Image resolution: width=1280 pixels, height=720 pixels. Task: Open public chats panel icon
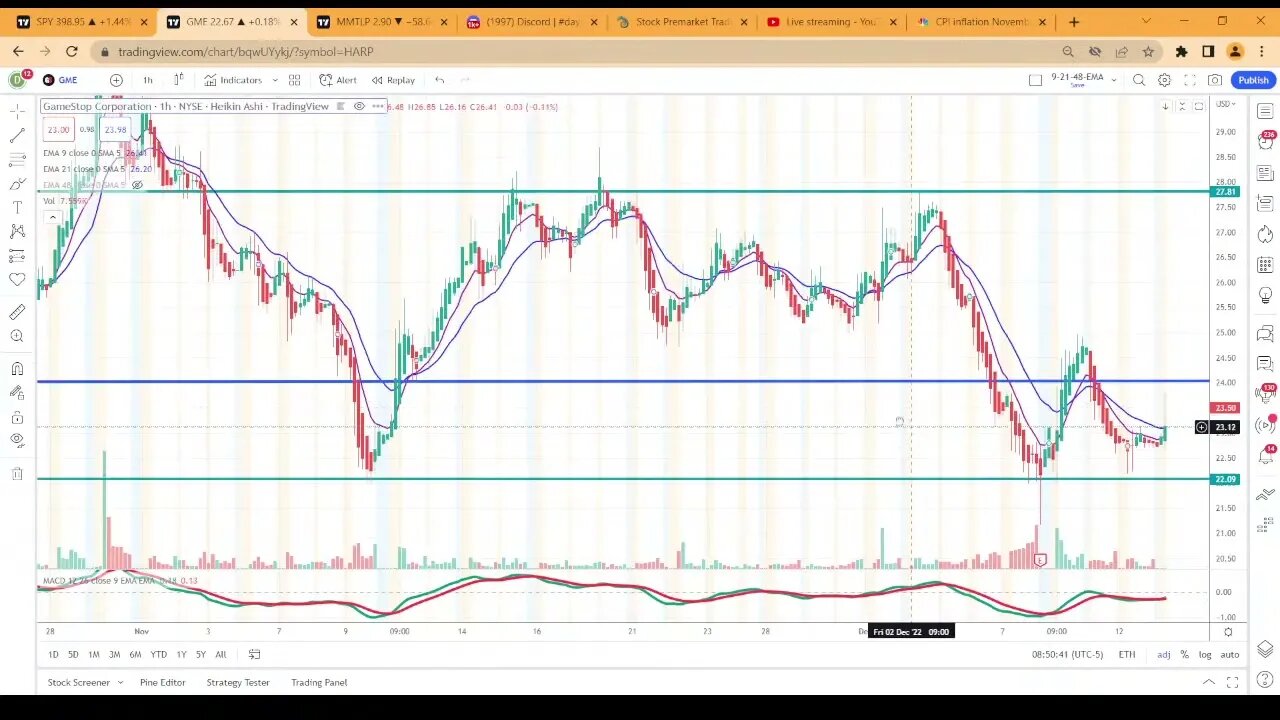[x=1265, y=334]
